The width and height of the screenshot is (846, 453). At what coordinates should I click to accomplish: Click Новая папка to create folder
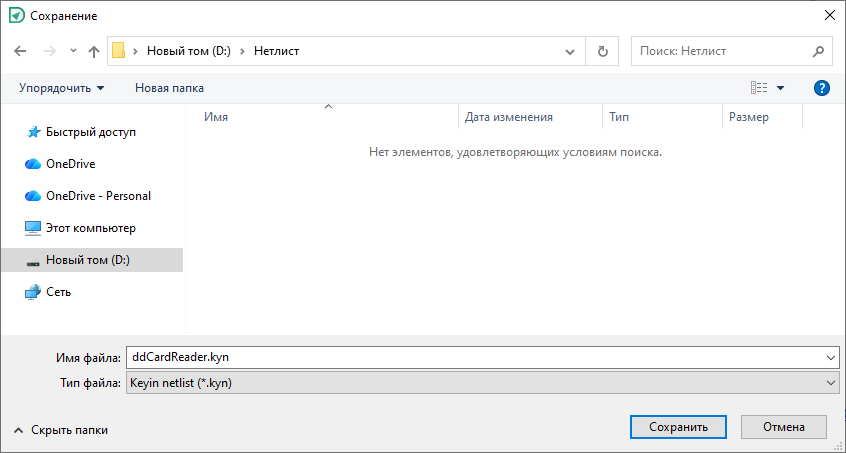coord(169,88)
